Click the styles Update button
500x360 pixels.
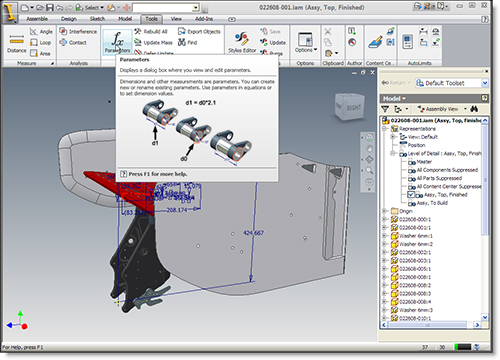tap(273, 43)
